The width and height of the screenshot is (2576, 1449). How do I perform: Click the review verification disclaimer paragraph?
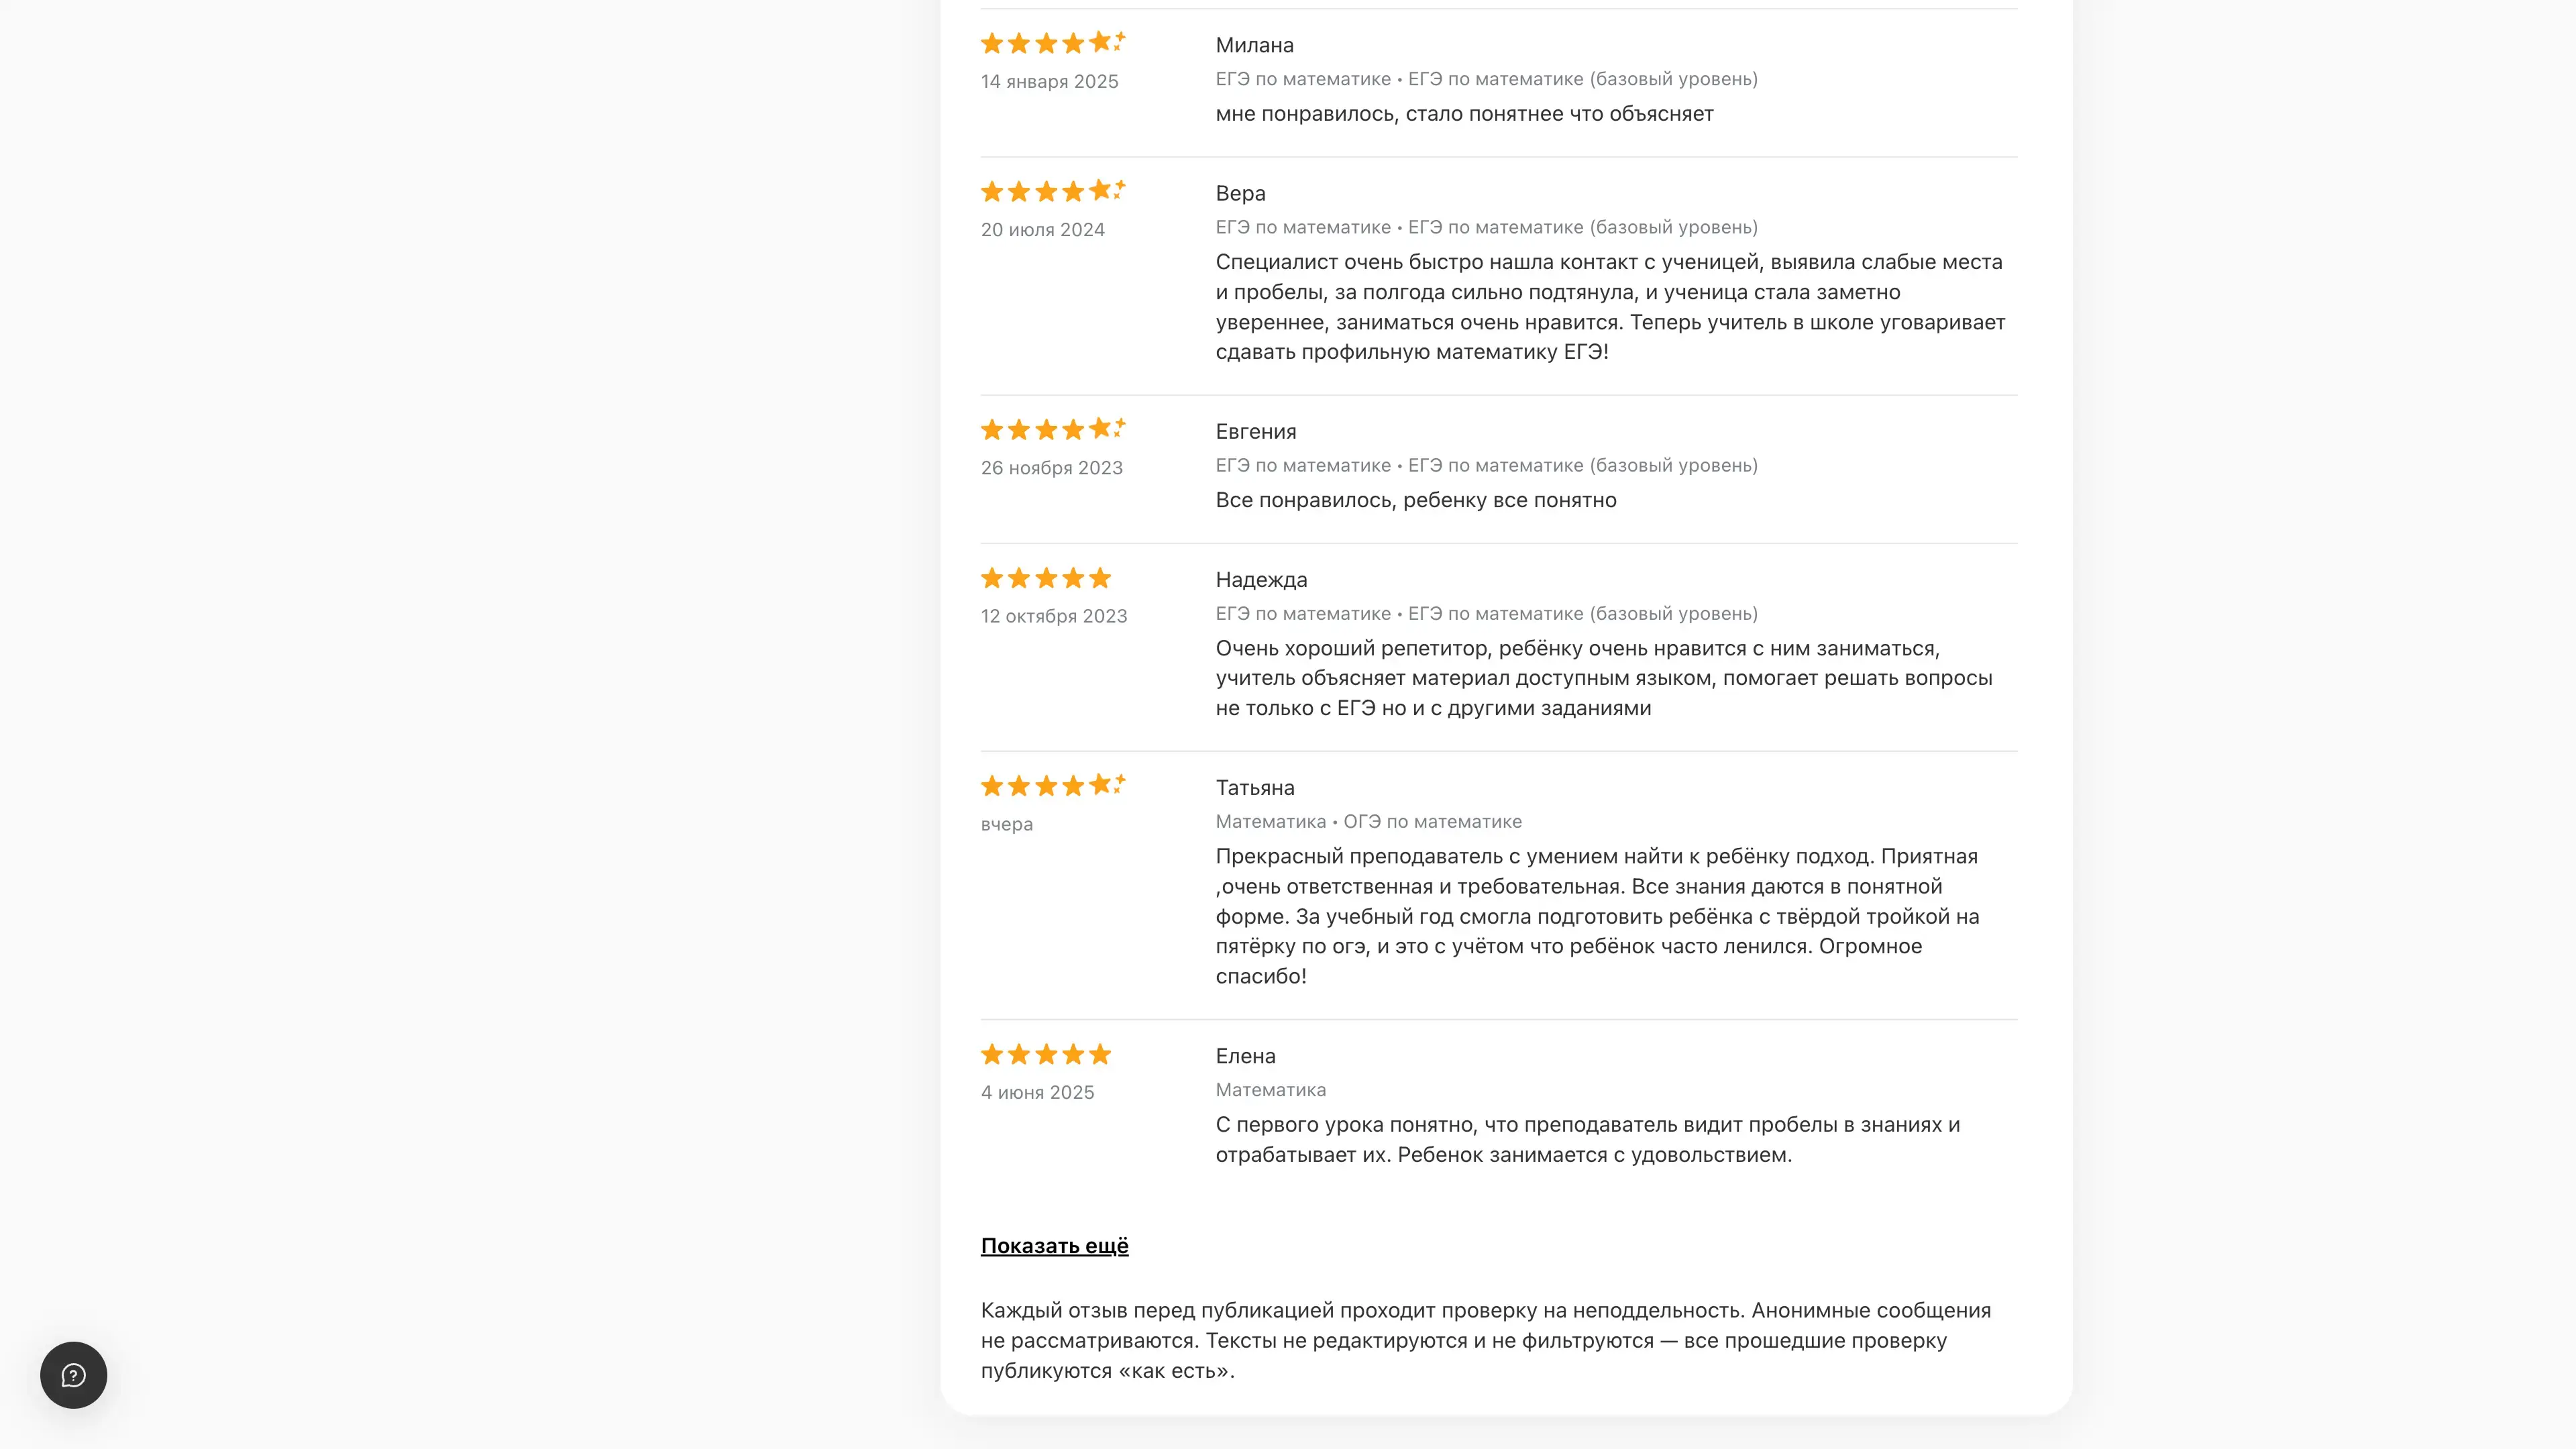click(1485, 1340)
